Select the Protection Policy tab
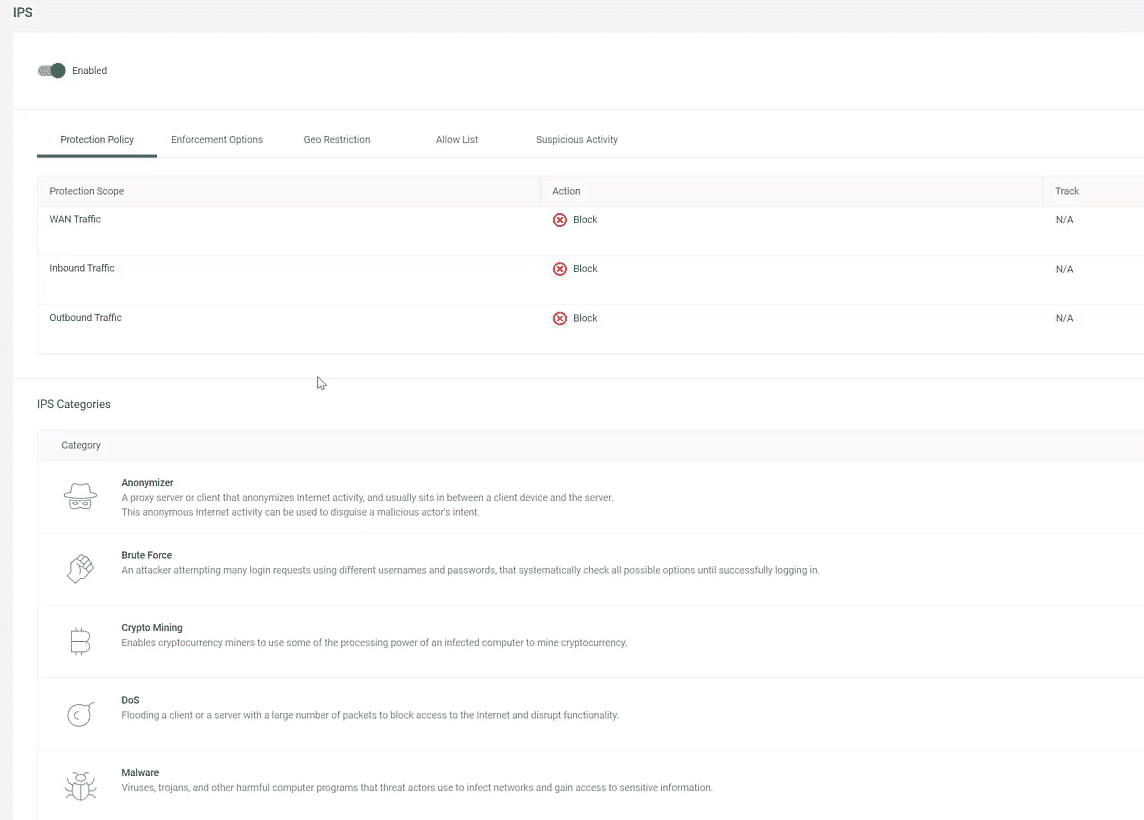1144x820 pixels. click(x=97, y=140)
